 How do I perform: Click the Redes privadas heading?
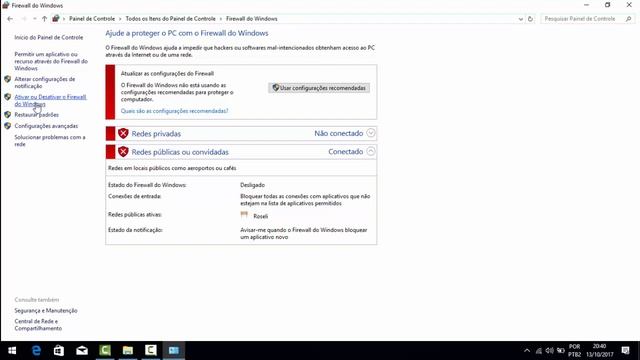coord(156,133)
